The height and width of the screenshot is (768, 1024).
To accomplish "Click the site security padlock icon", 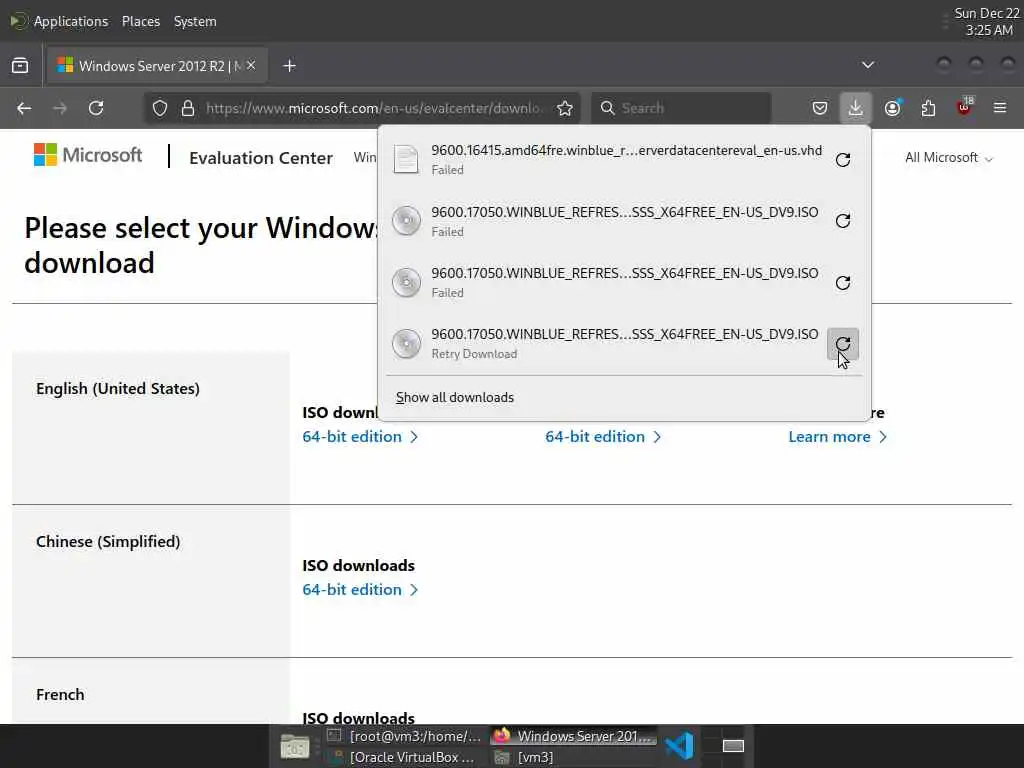I will (x=188, y=108).
